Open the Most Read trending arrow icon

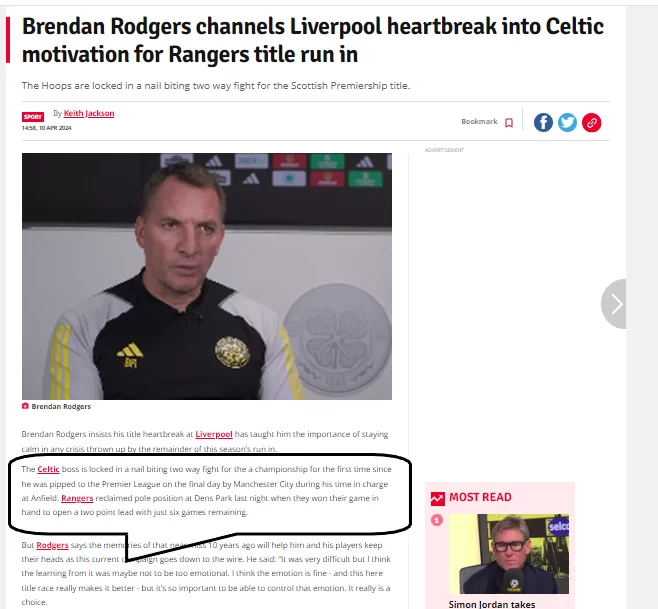click(438, 498)
